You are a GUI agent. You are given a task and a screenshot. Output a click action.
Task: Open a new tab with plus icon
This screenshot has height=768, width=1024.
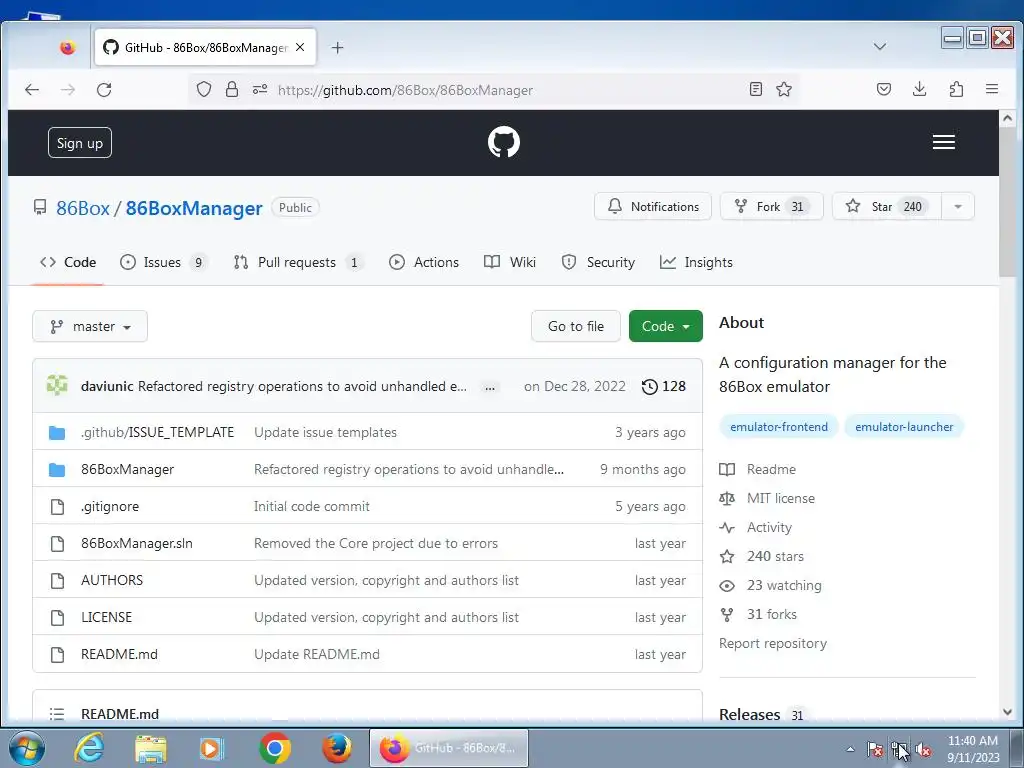[x=337, y=48]
